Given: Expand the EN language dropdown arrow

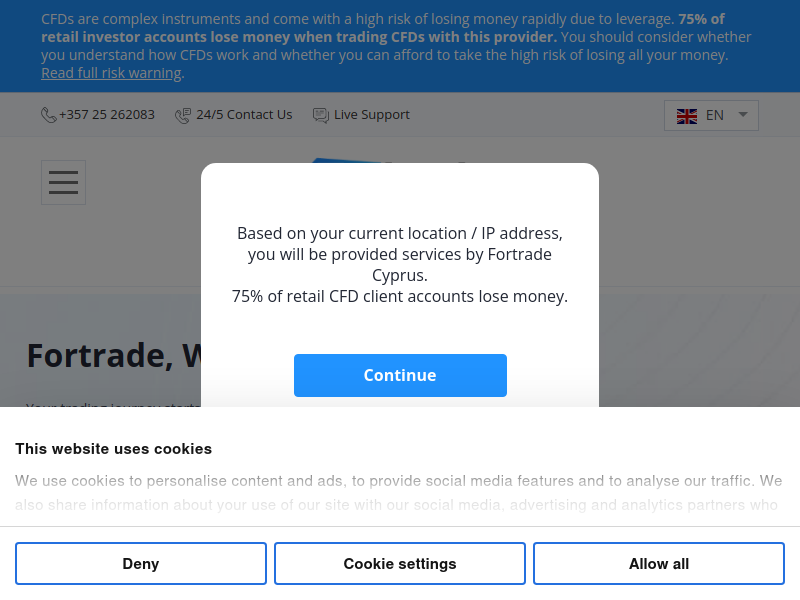Looking at the screenshot, I should (x=743, y=115).
